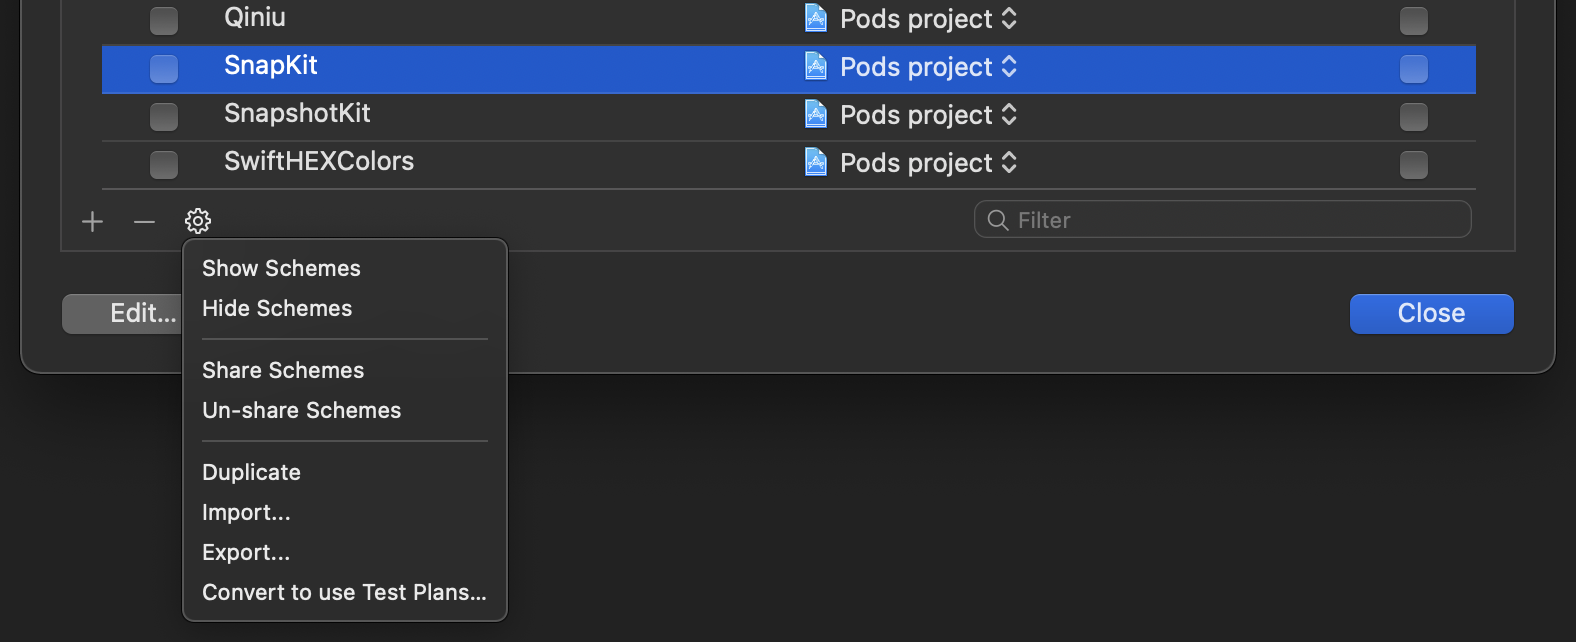Enable the Show checkbox for SnapshotKit

click(164, 116)
